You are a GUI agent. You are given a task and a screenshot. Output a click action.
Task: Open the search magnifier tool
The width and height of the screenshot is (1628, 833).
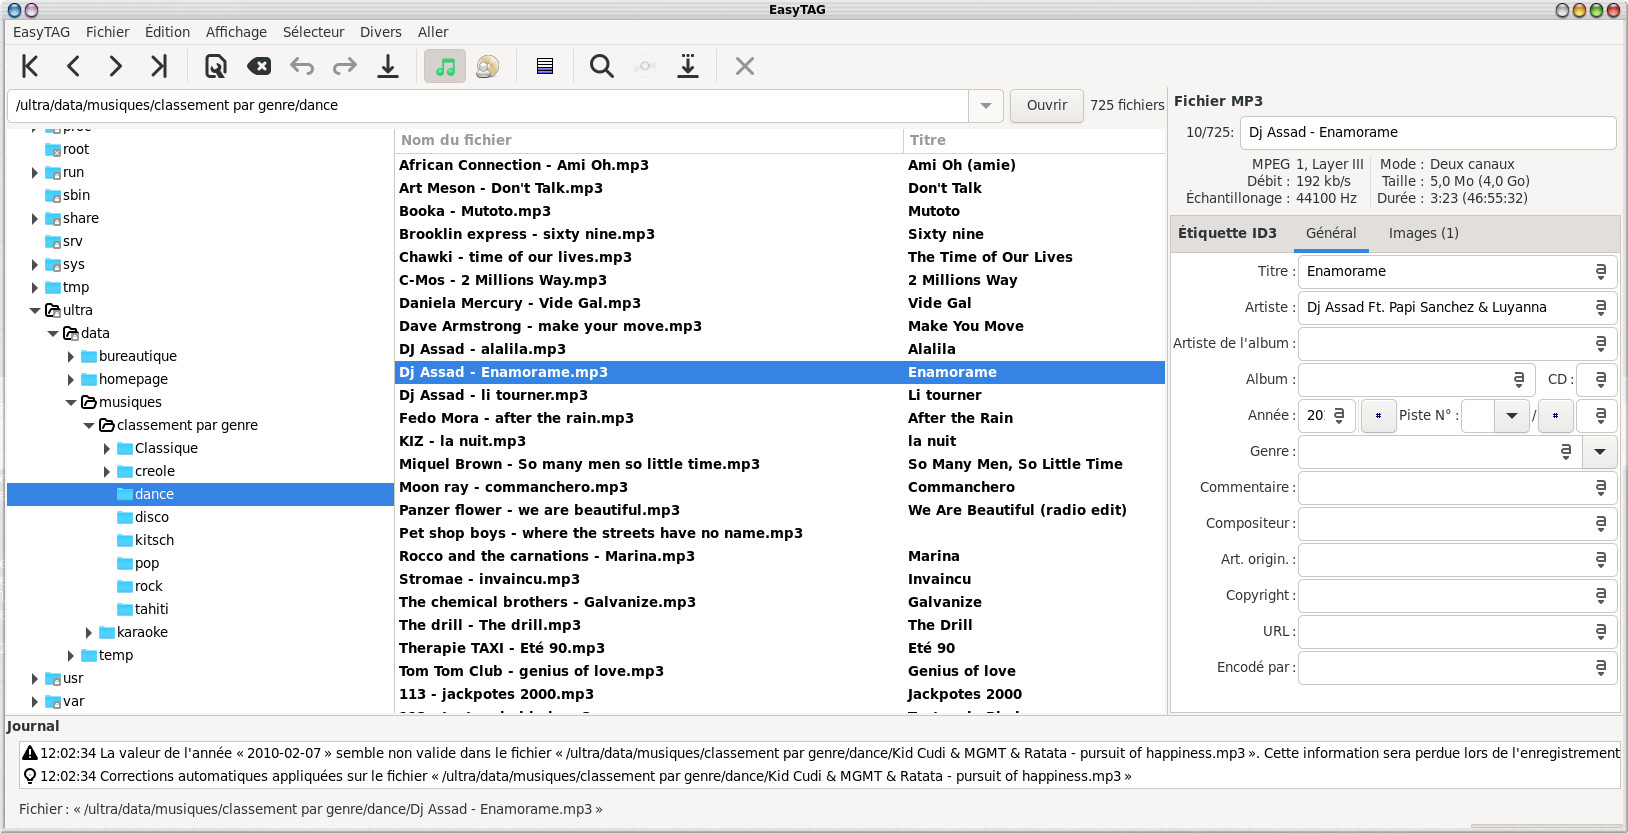click(x=601, y=66)
